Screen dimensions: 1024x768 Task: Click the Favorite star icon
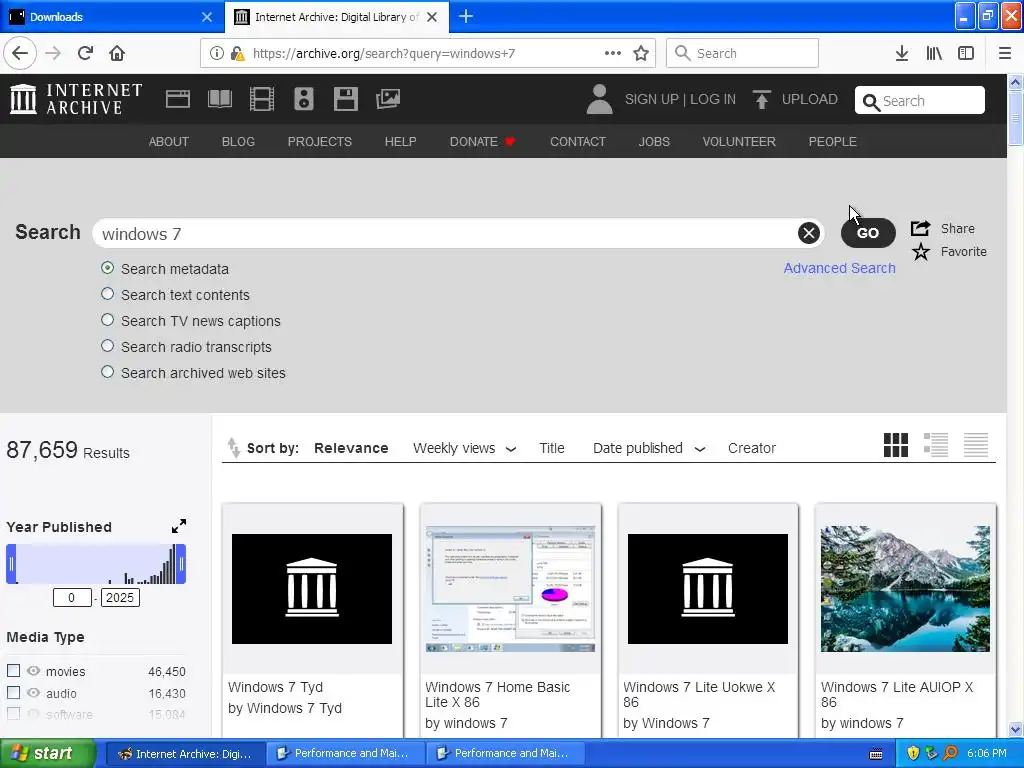click(921, 251)
